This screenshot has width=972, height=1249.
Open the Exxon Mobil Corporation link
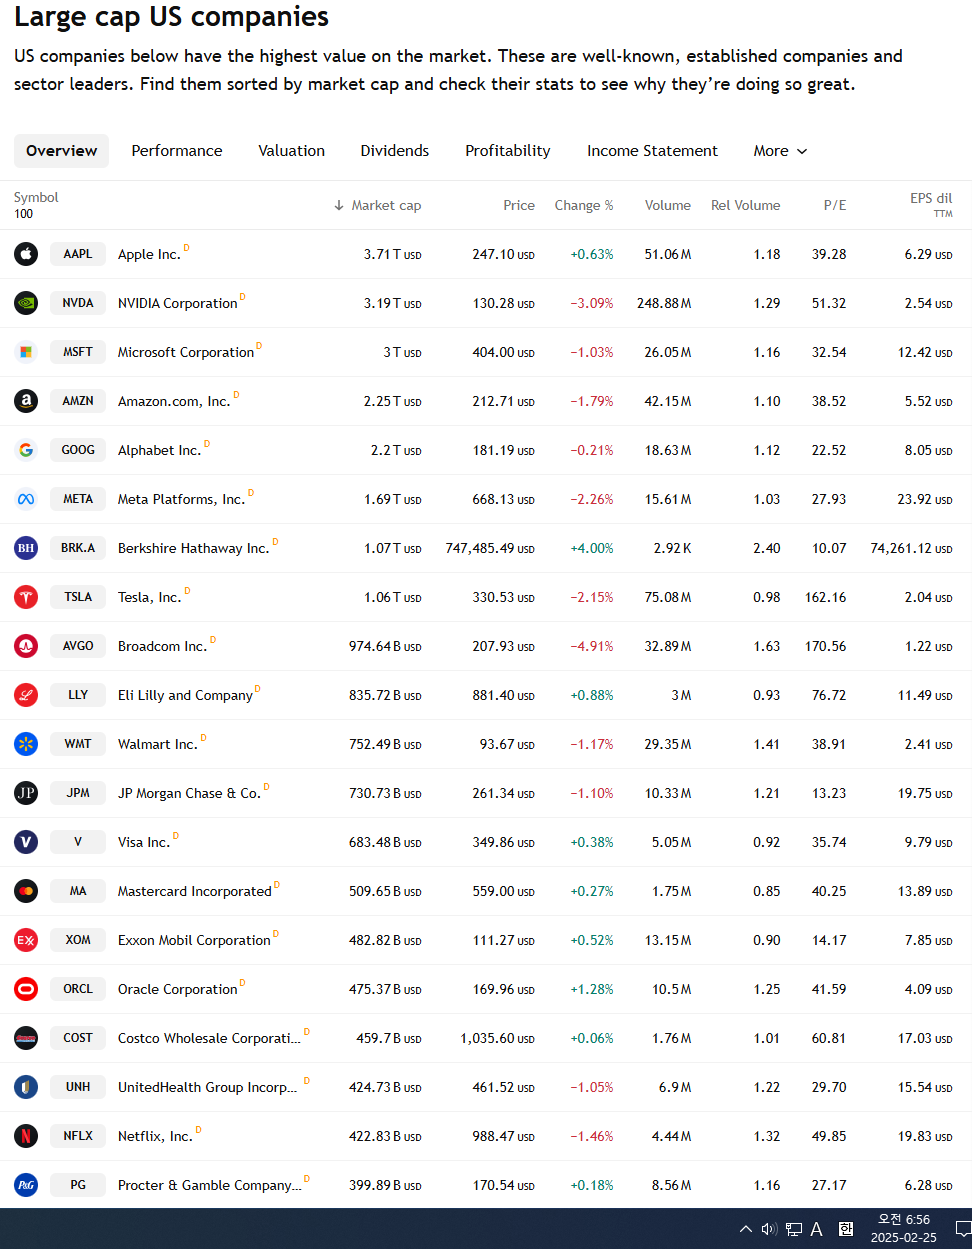click(194, 940)
